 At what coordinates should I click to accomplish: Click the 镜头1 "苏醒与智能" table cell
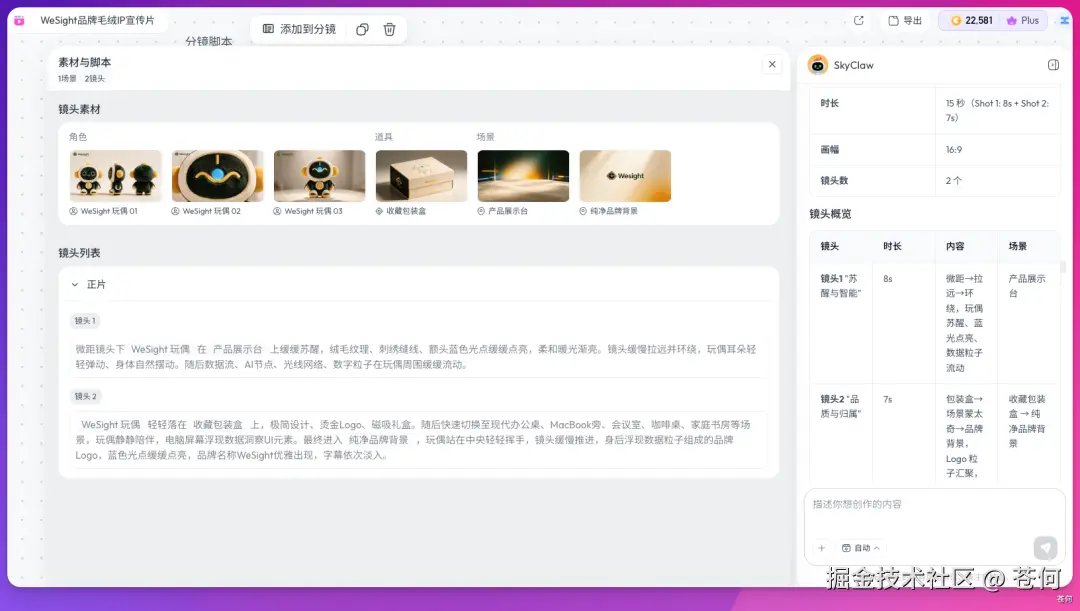841,324
